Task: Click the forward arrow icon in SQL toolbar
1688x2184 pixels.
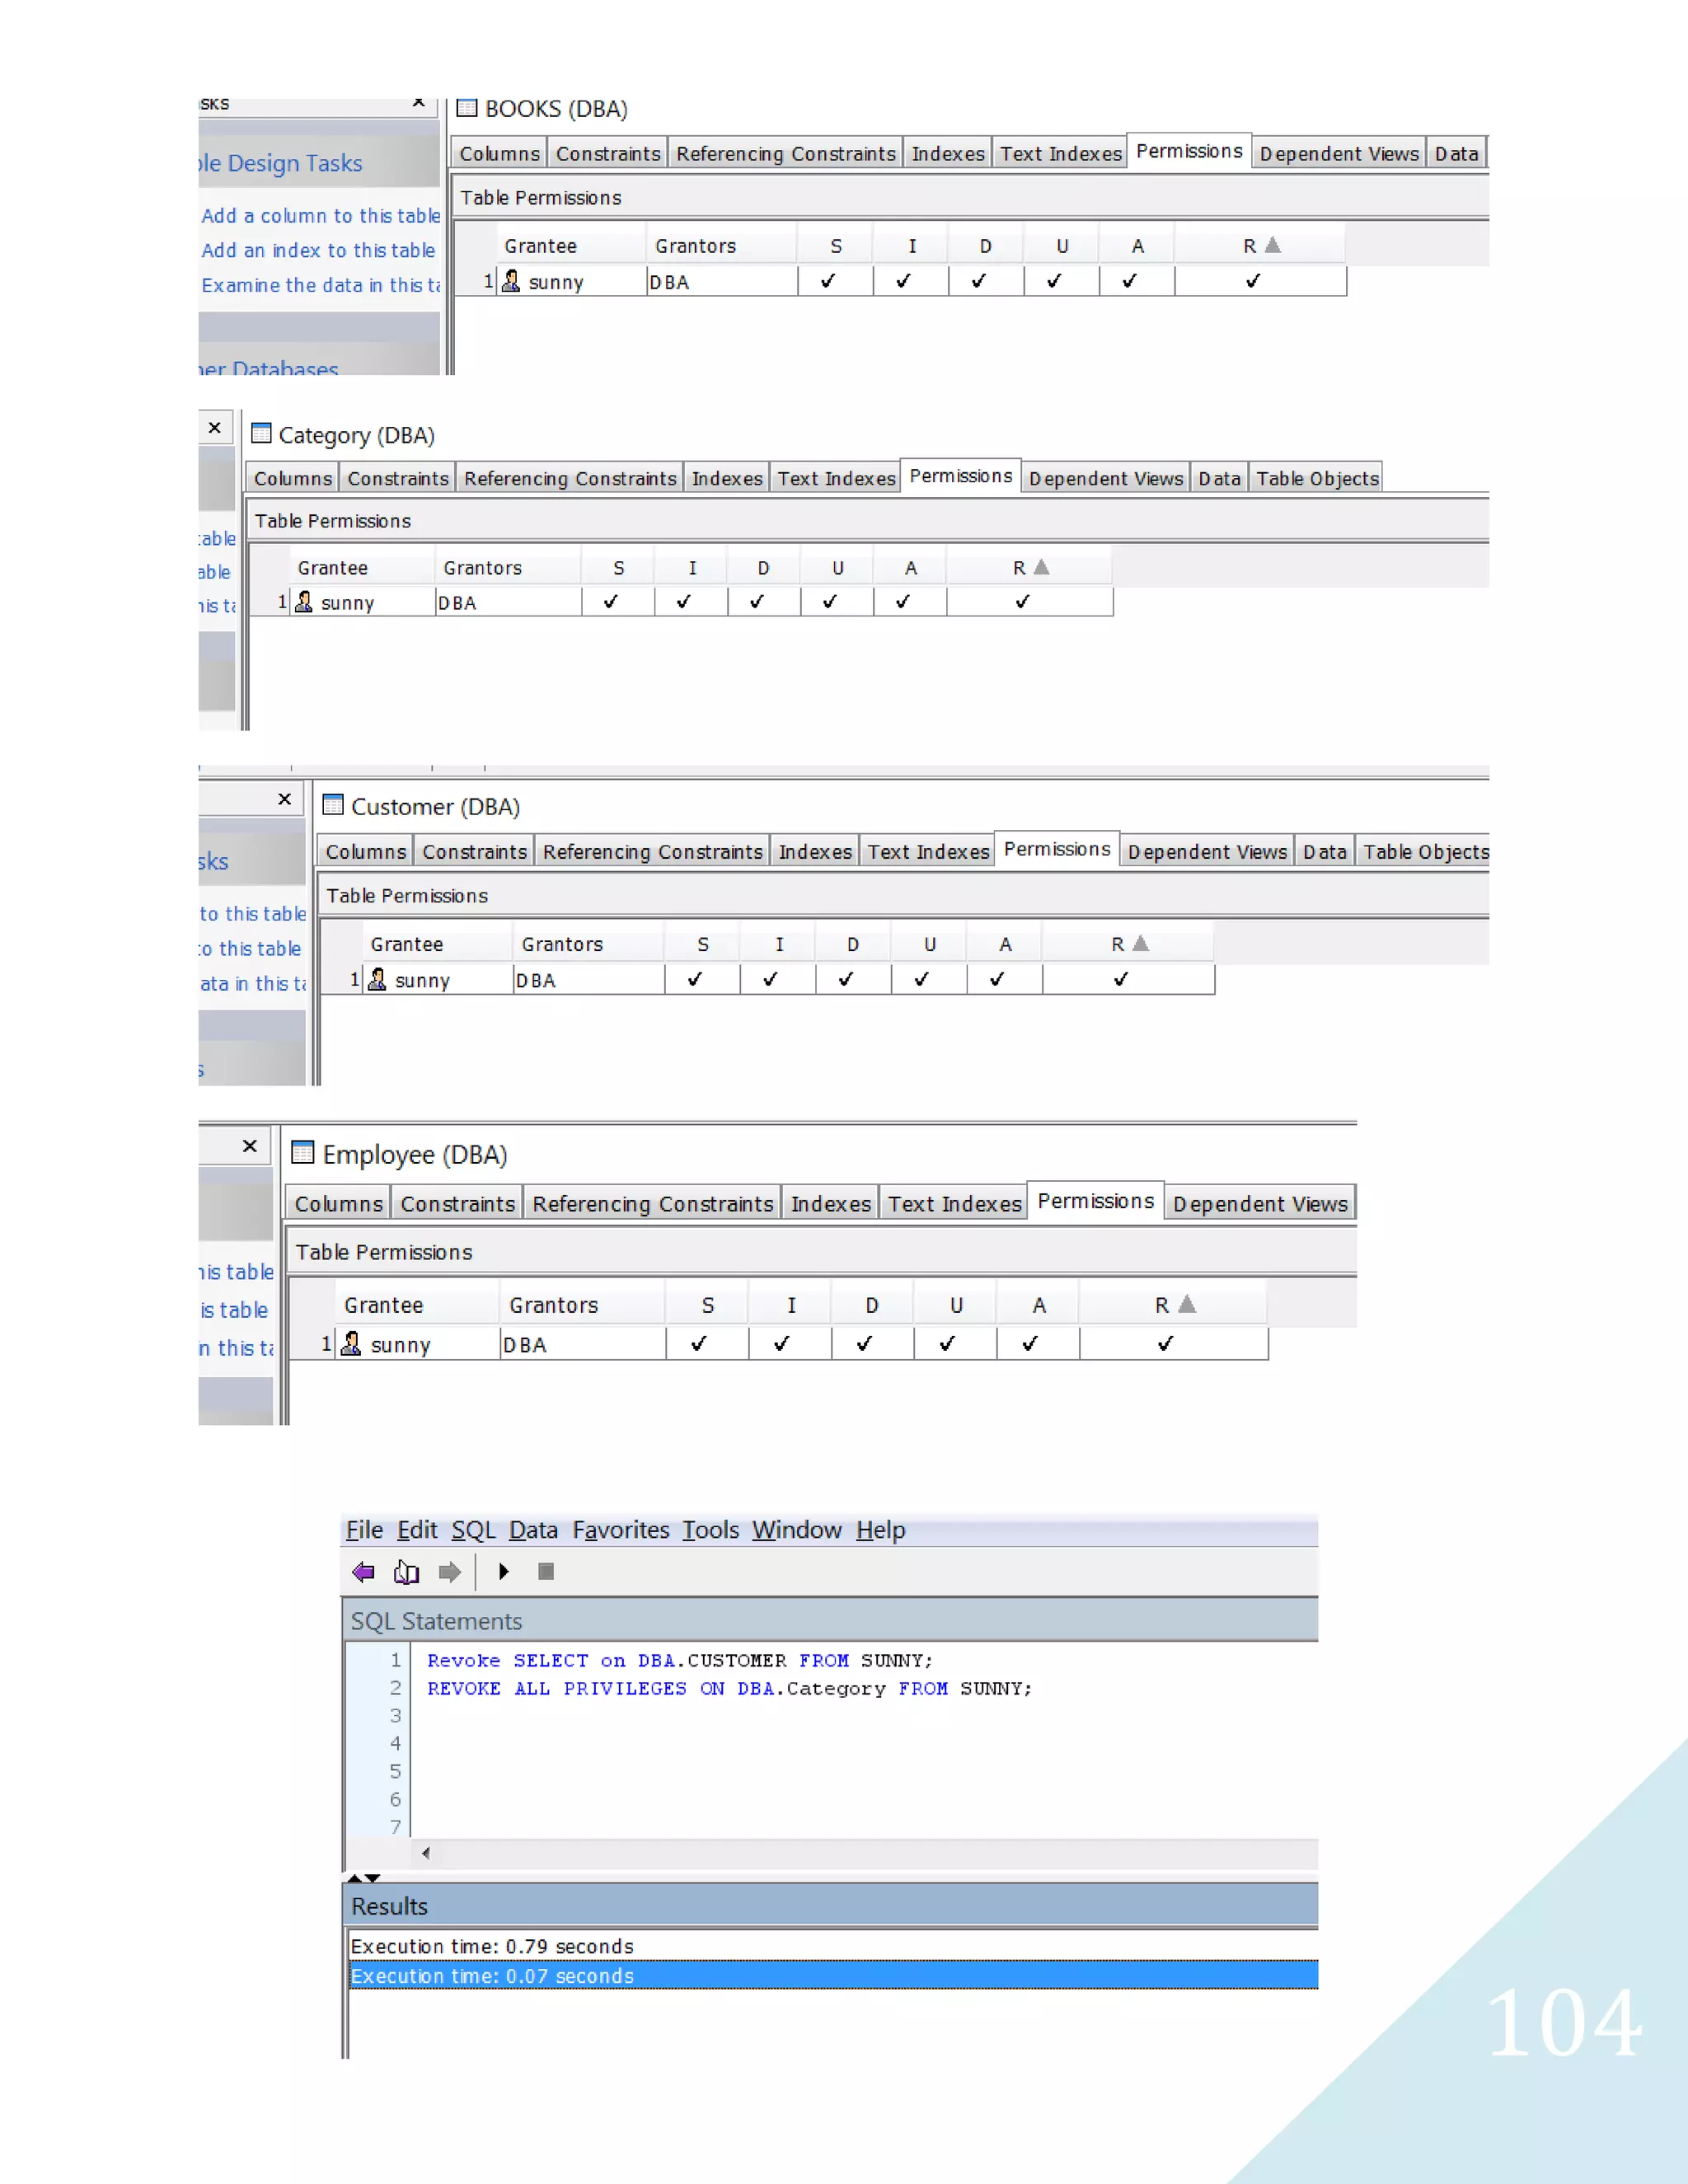Action: 450,1572
